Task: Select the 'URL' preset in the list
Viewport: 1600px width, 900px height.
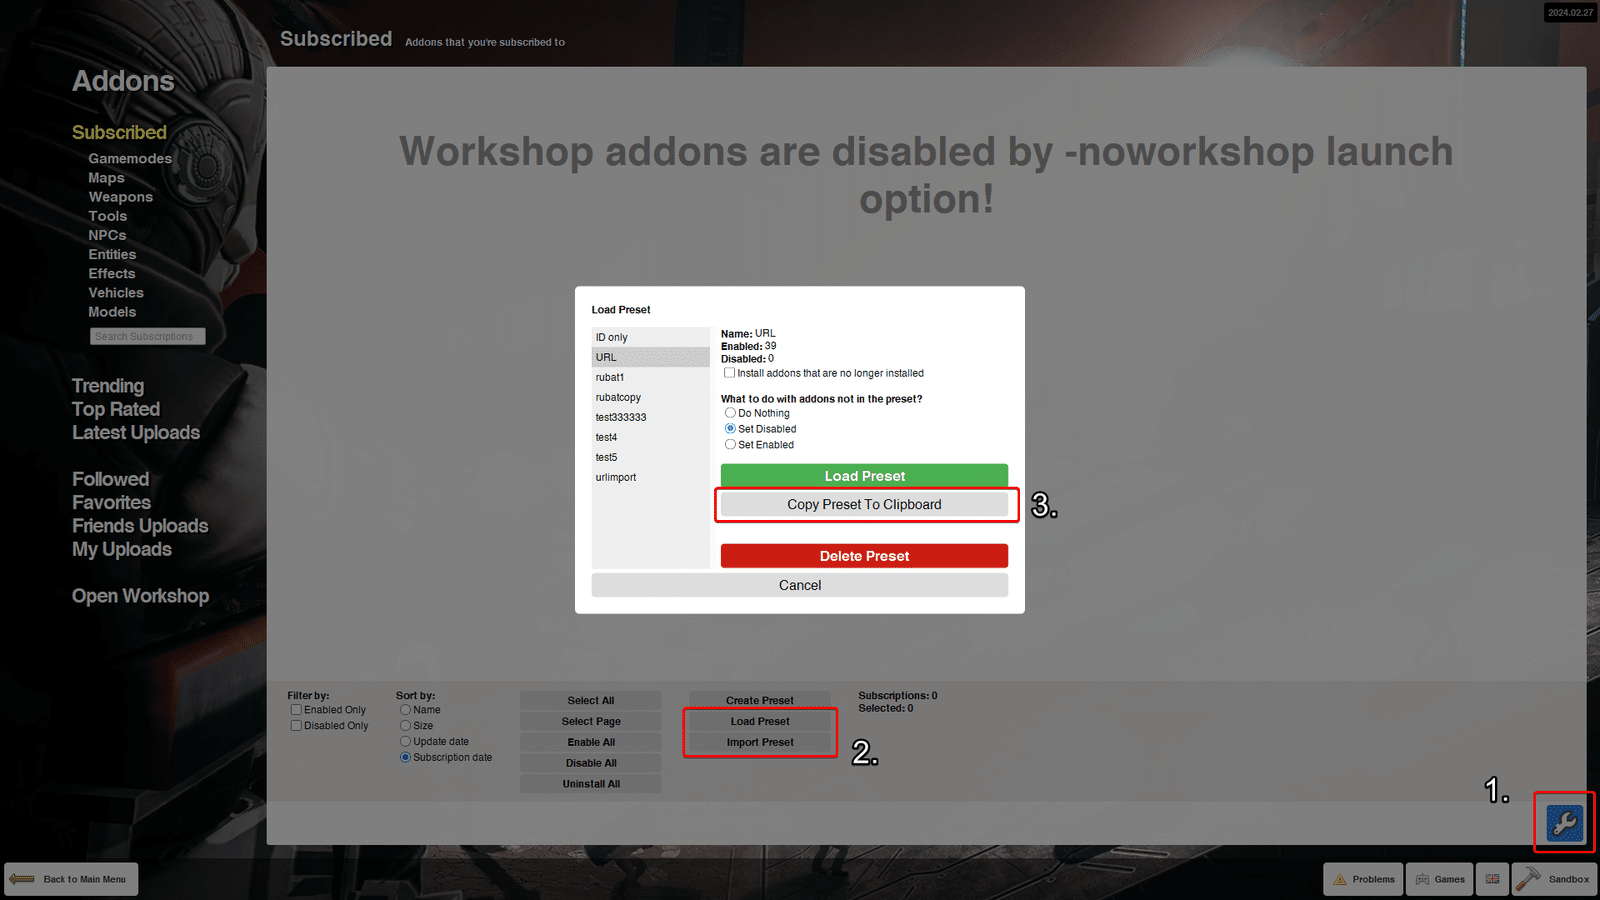Action: coord(650,357)
